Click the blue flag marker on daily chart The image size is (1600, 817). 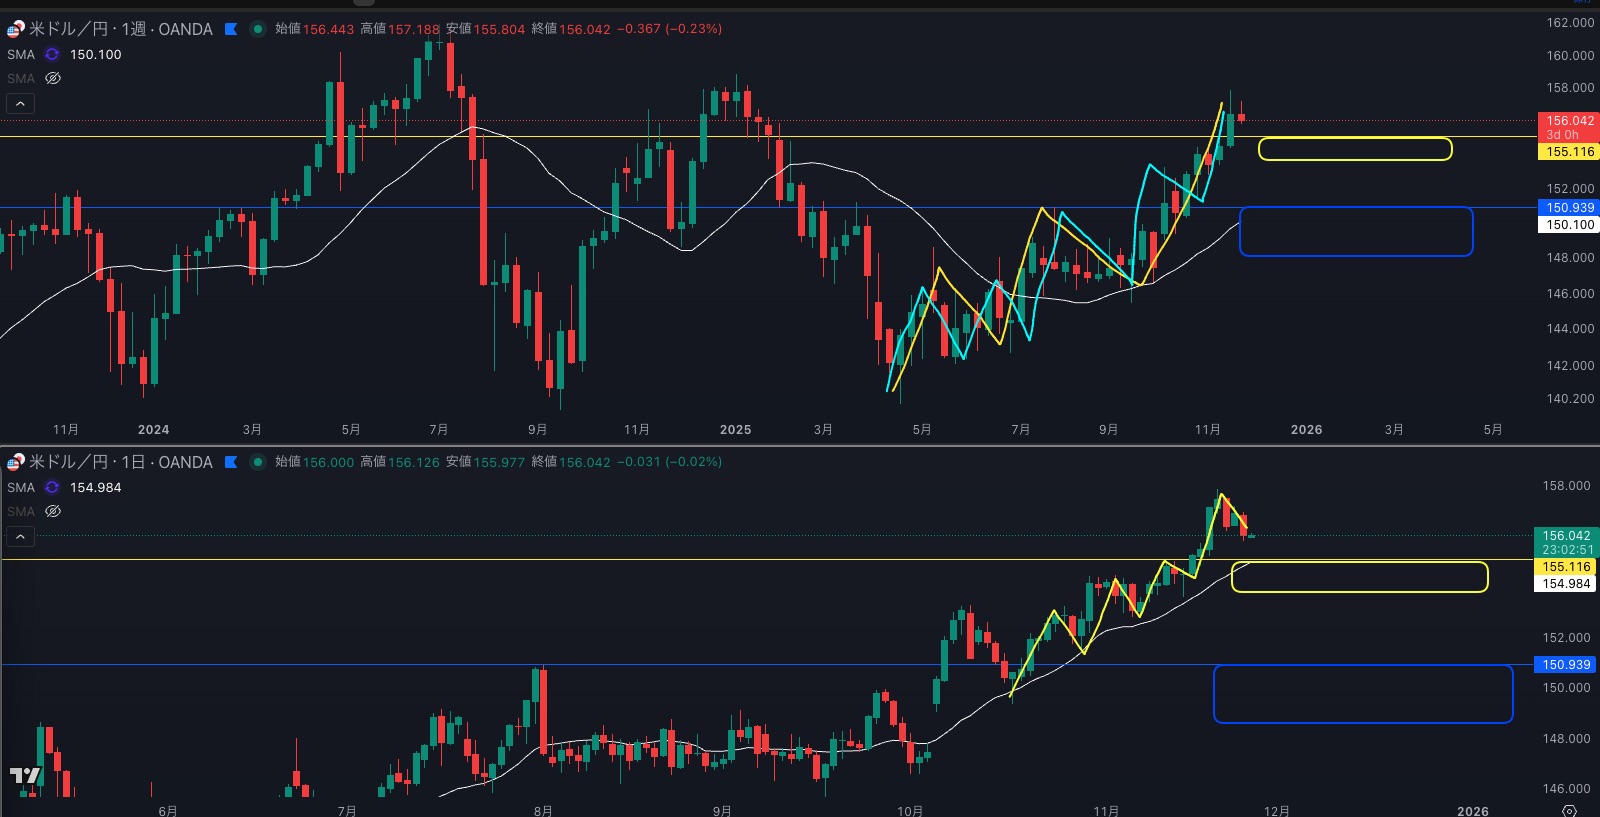pos(231,462)
